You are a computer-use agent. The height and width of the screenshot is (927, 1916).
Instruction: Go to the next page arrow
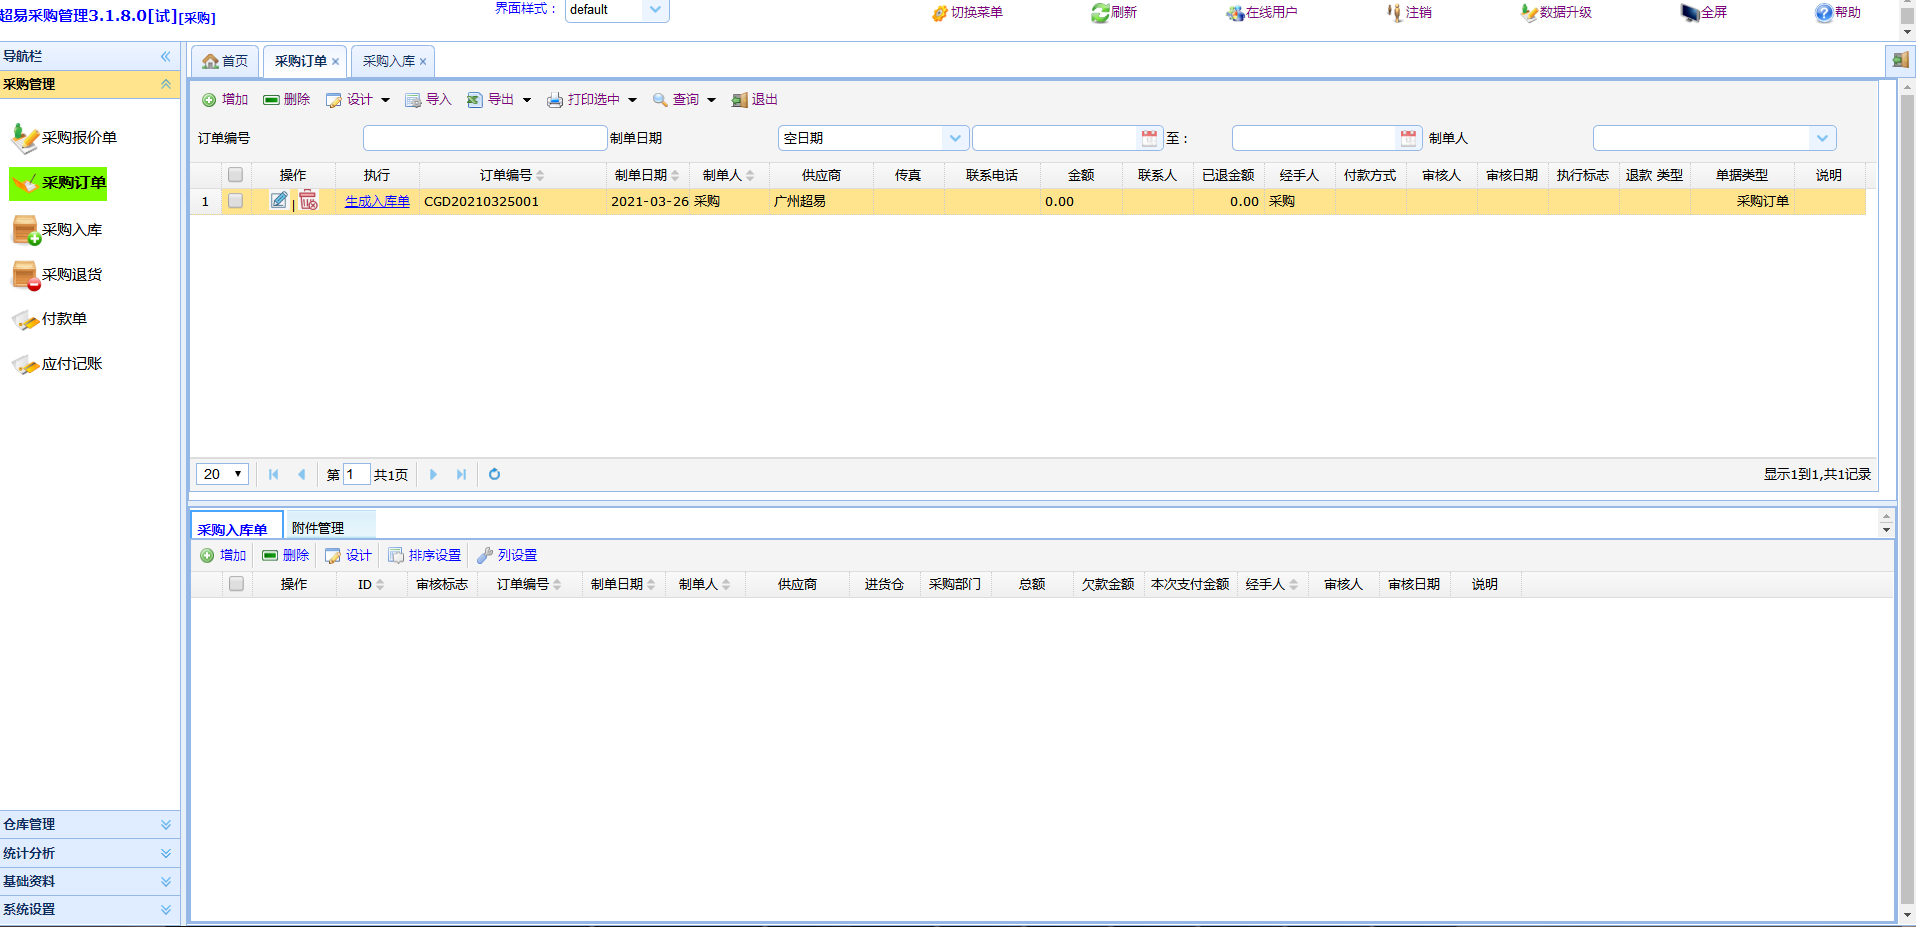pos(433,474)
